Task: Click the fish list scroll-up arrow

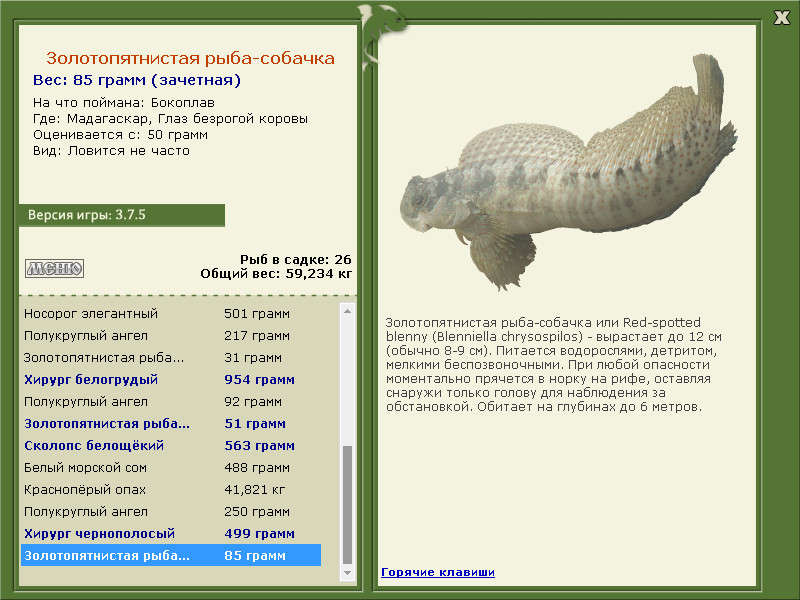Action: coord(348,311)
